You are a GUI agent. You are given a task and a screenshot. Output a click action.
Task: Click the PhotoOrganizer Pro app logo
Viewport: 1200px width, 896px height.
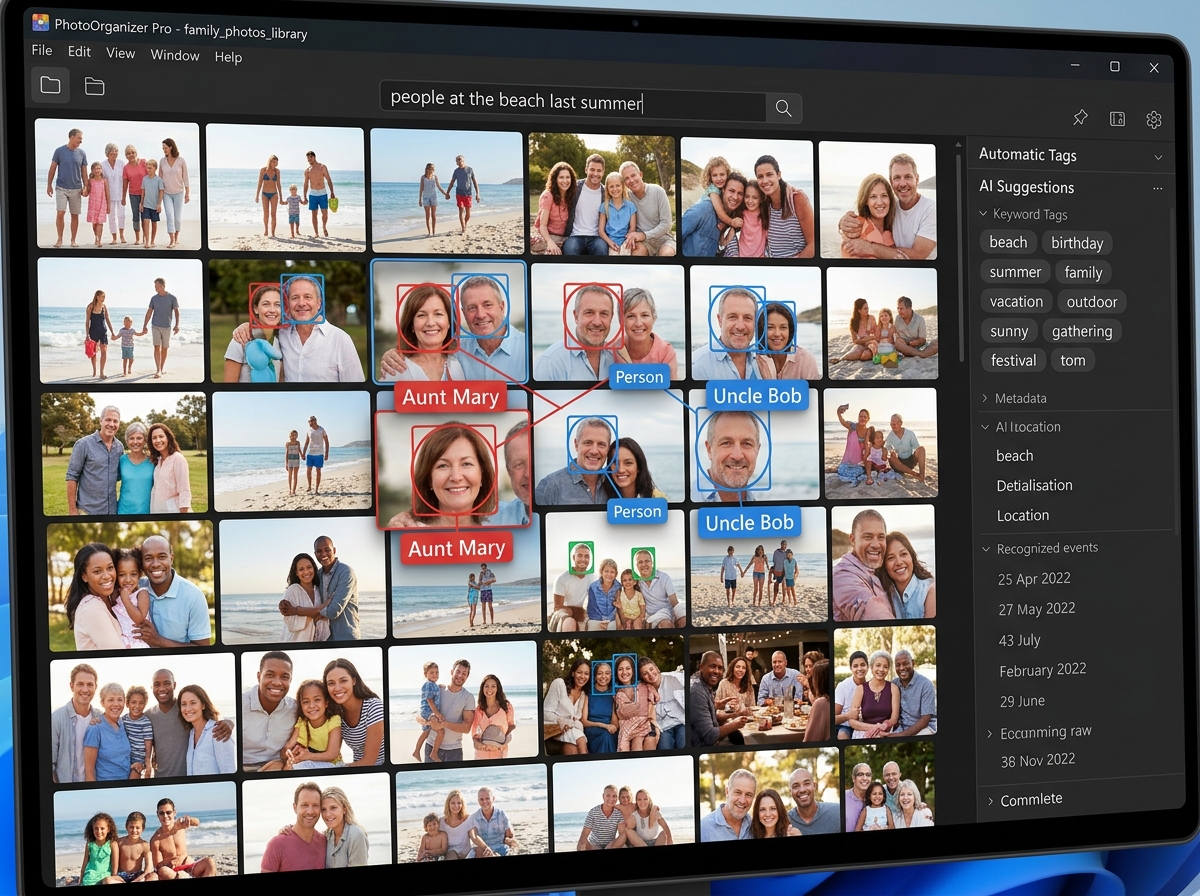click(40, 22)
